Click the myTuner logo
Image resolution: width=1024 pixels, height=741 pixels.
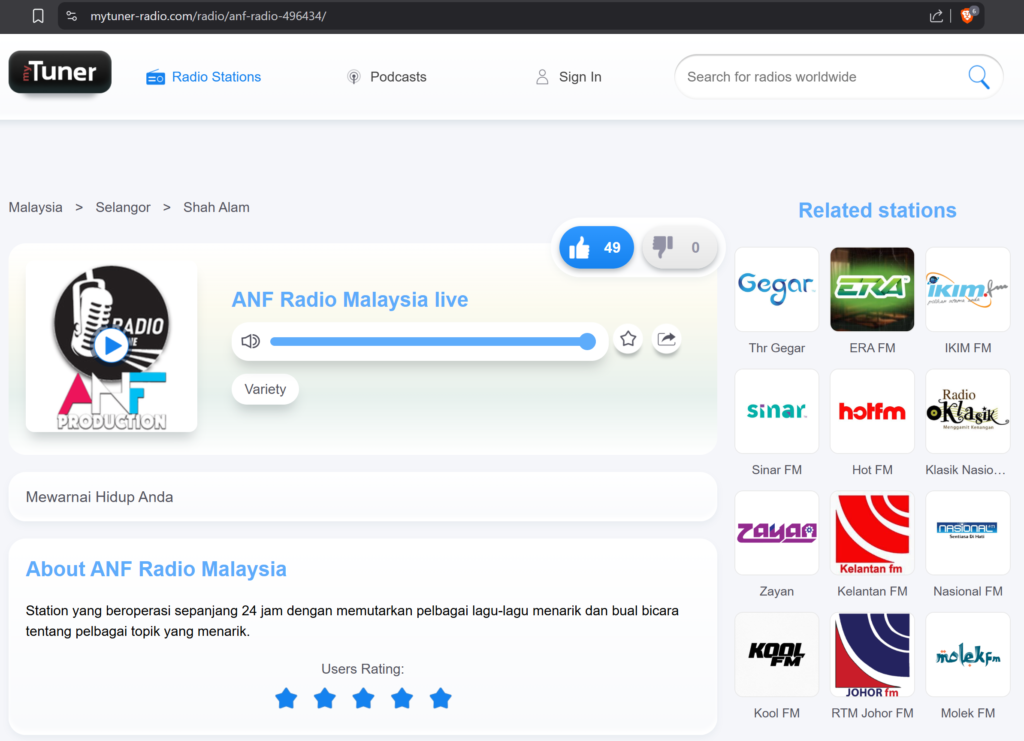pos(60,73)
